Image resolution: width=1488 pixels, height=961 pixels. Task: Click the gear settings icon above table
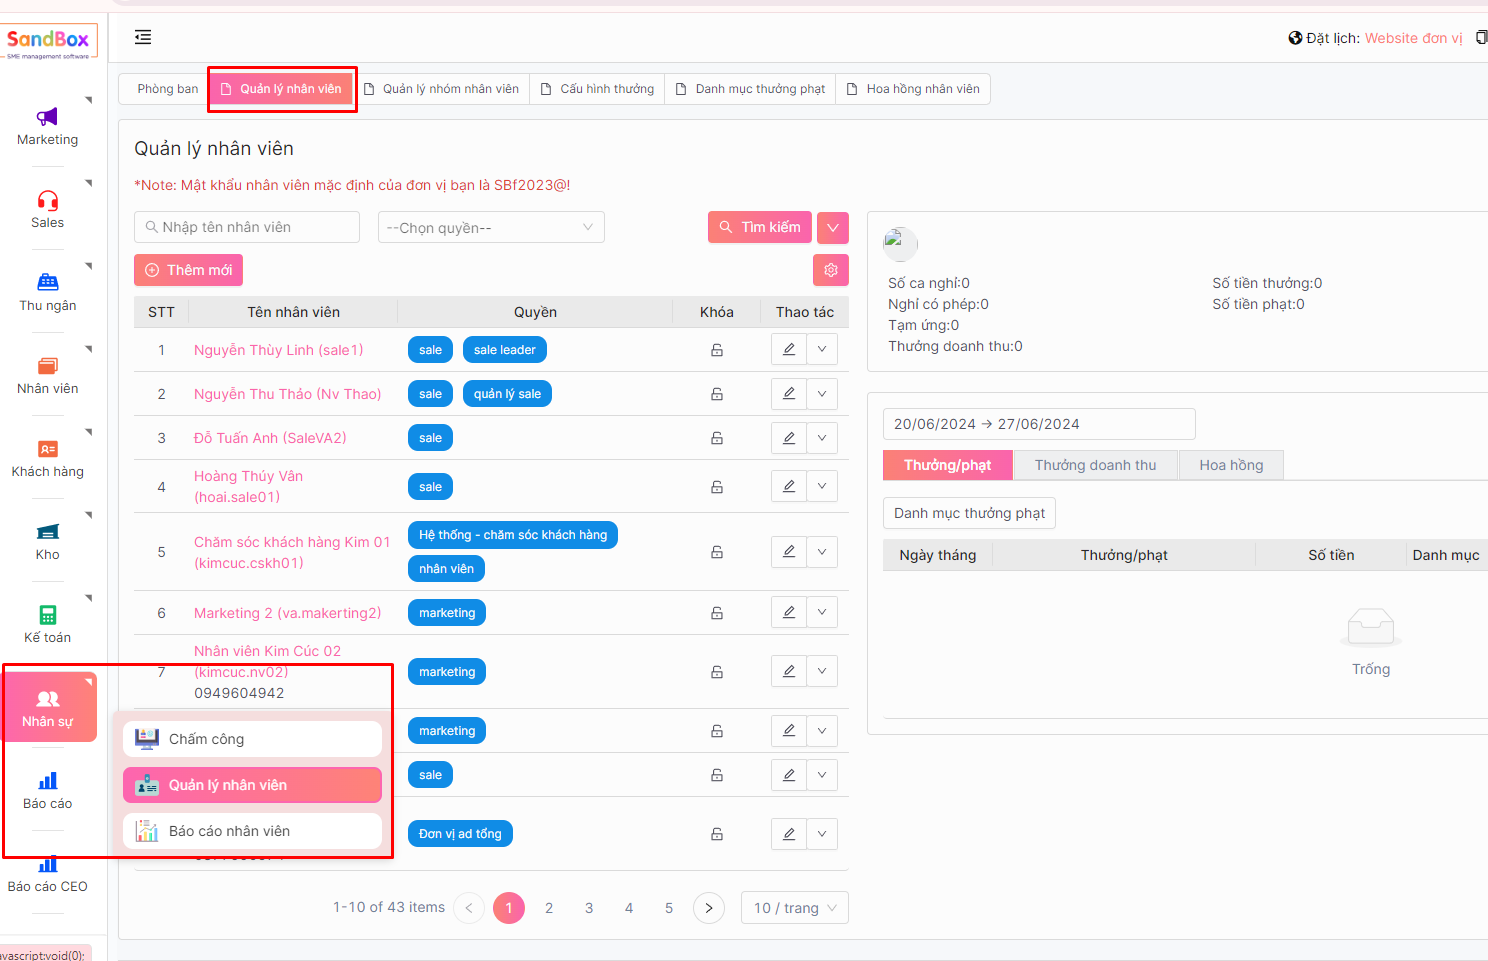pos(830,270)
